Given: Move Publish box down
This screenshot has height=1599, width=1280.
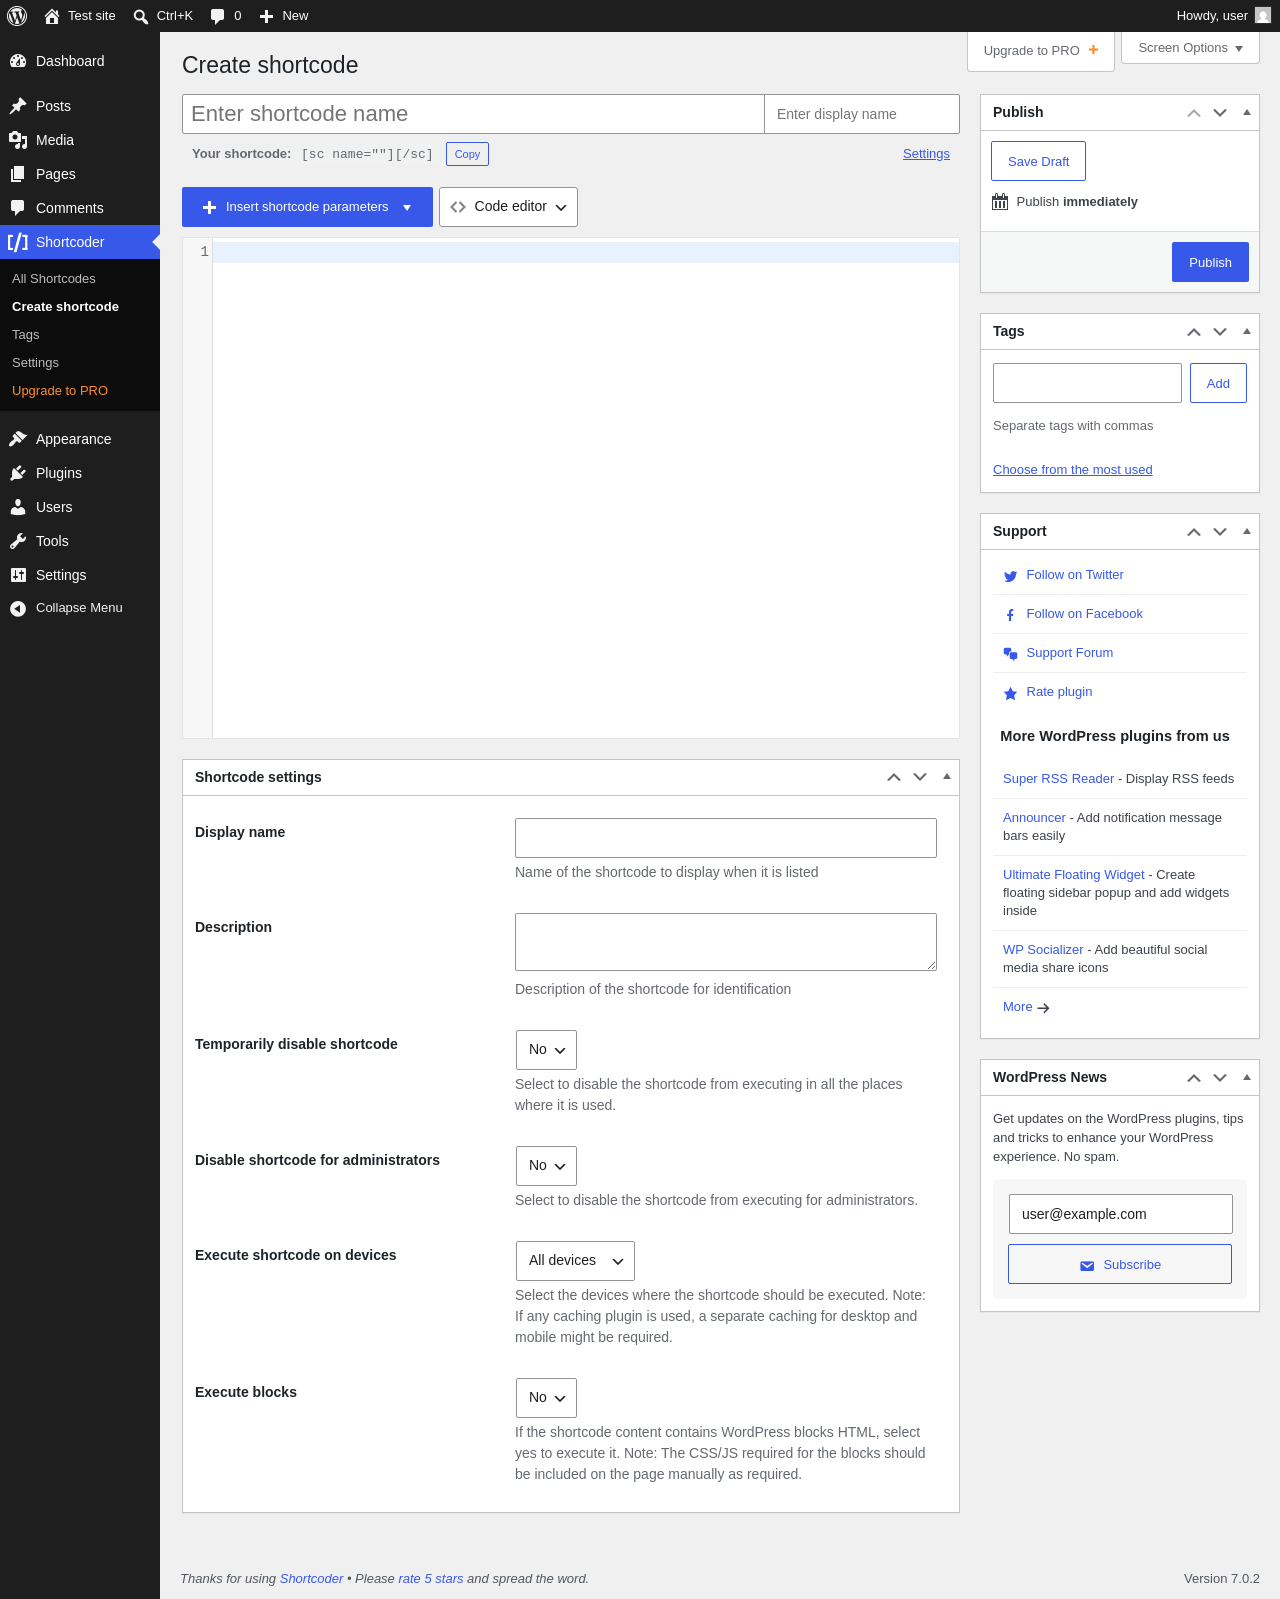Looking at the screenshot, I should 1220,113.
